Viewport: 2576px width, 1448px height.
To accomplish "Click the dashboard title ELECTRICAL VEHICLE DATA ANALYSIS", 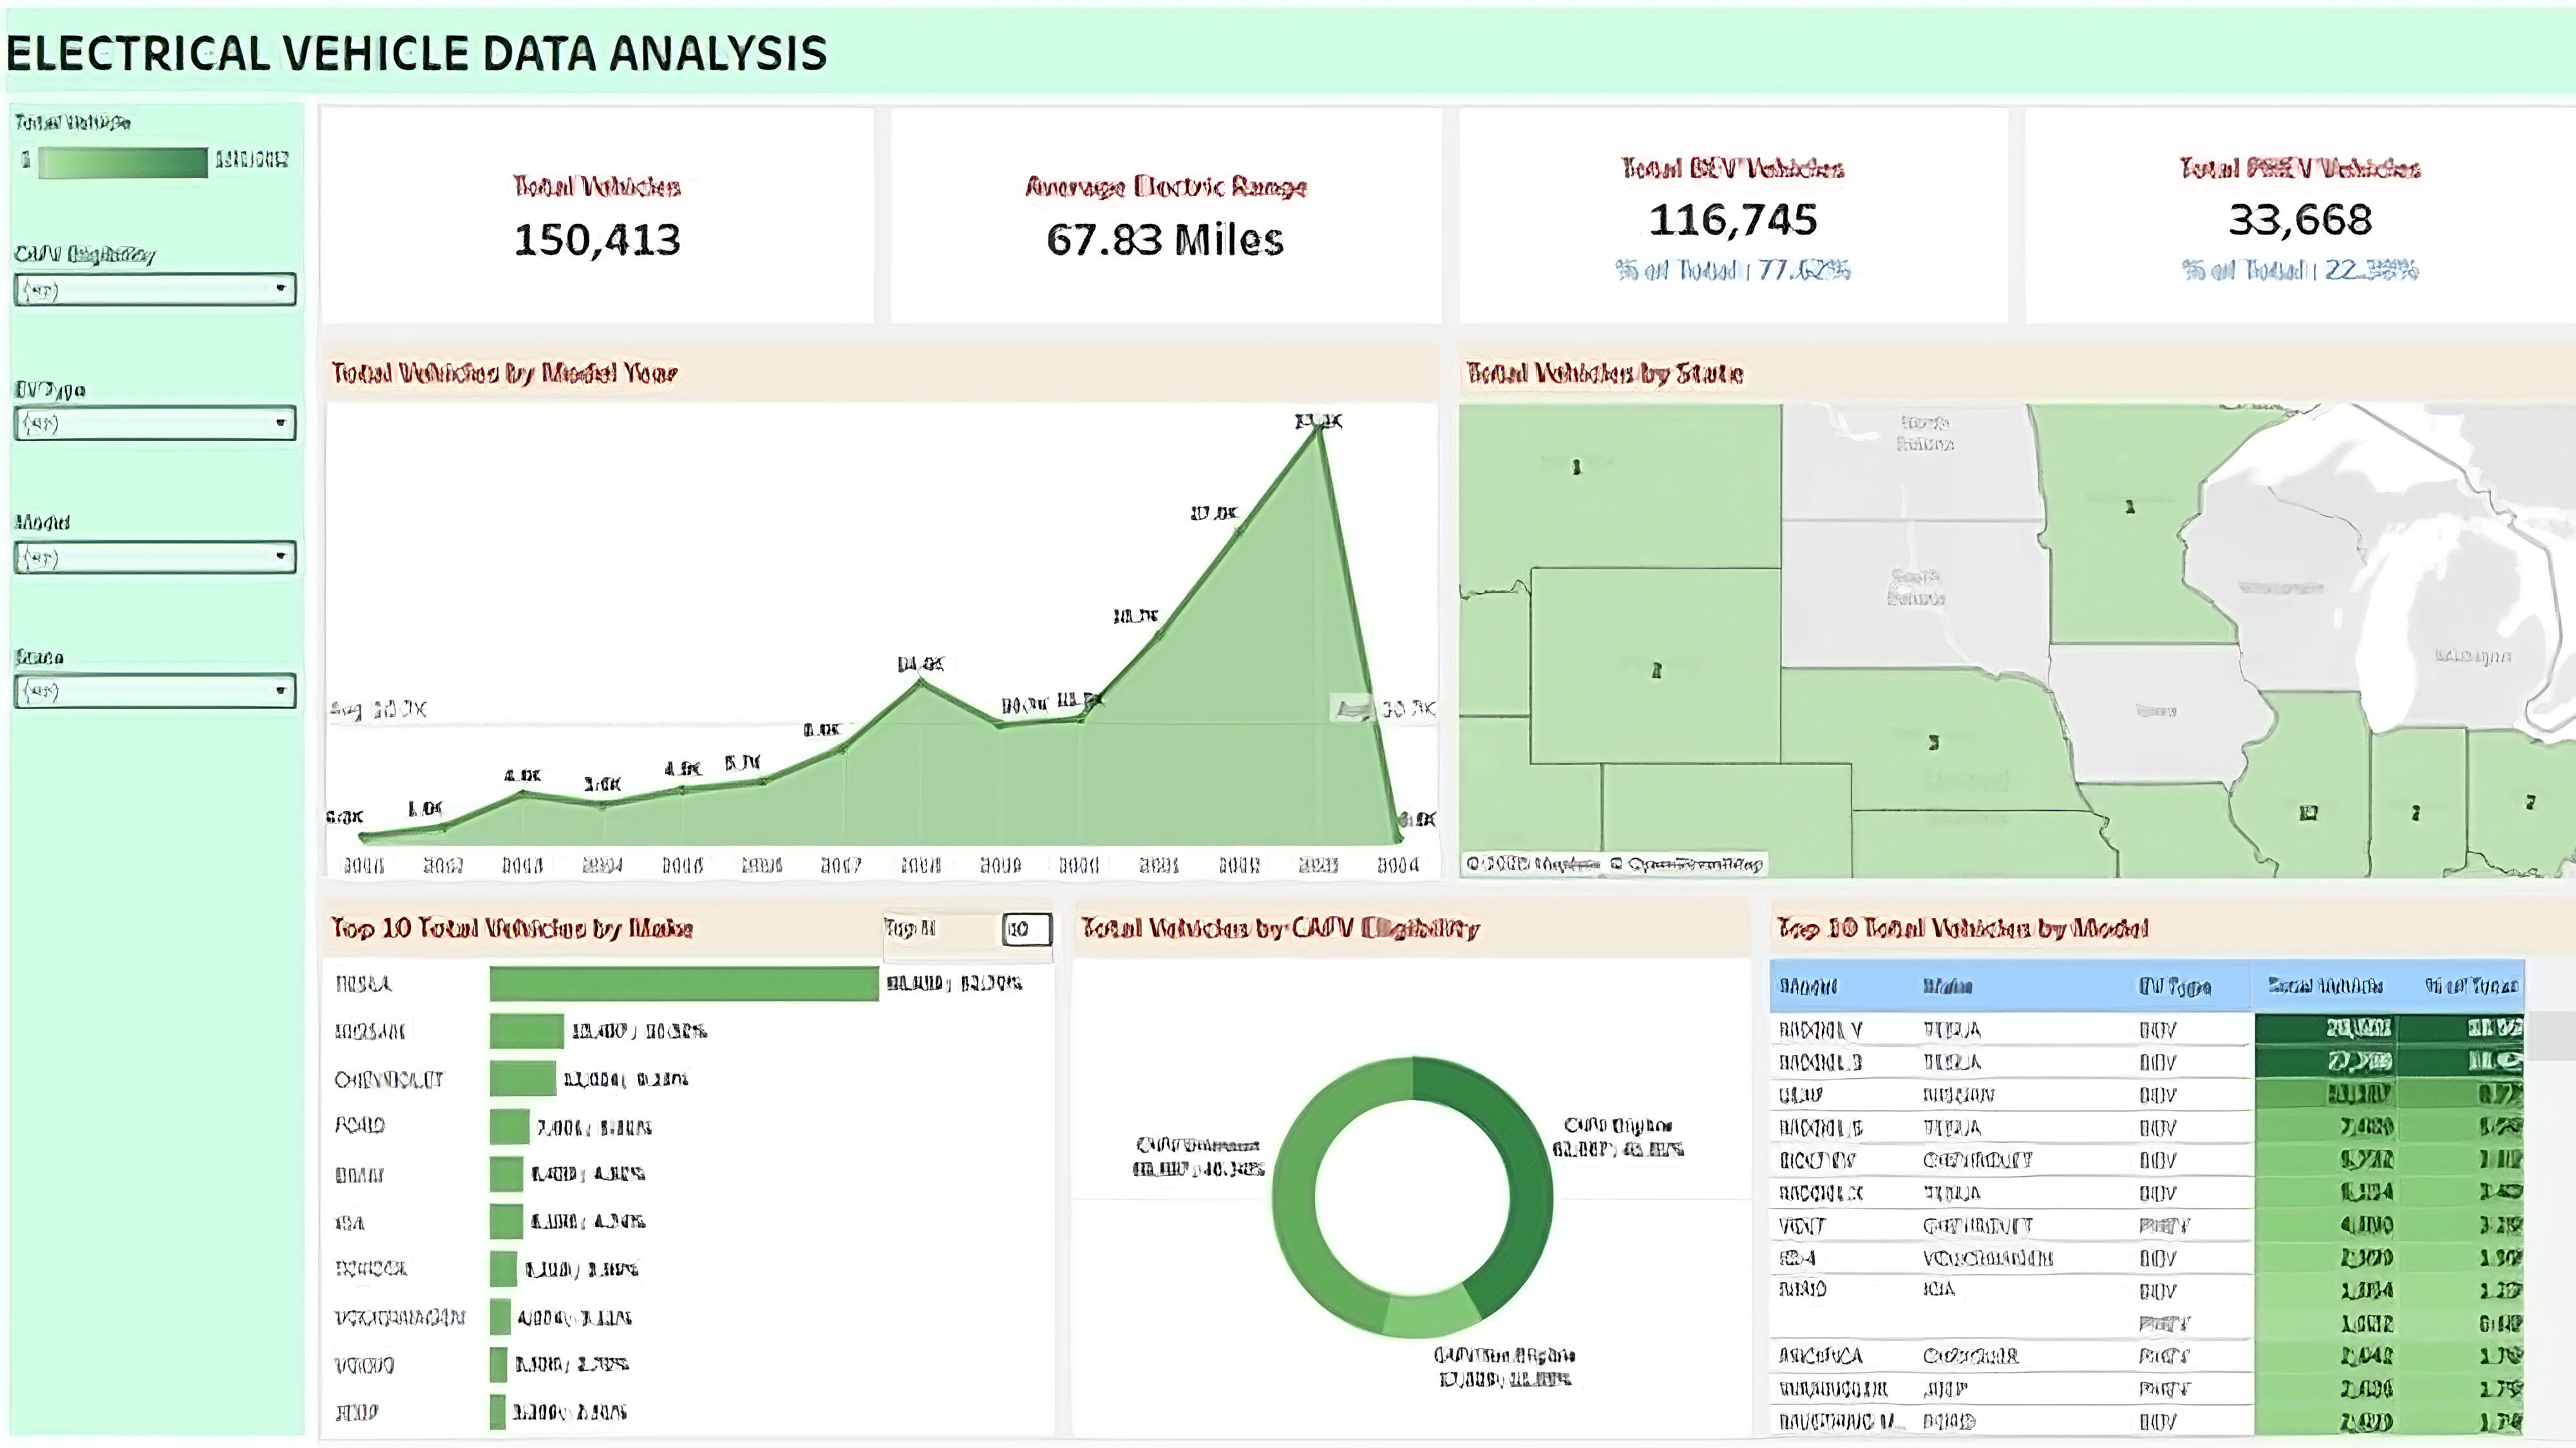I will click(x=417, y=54).
